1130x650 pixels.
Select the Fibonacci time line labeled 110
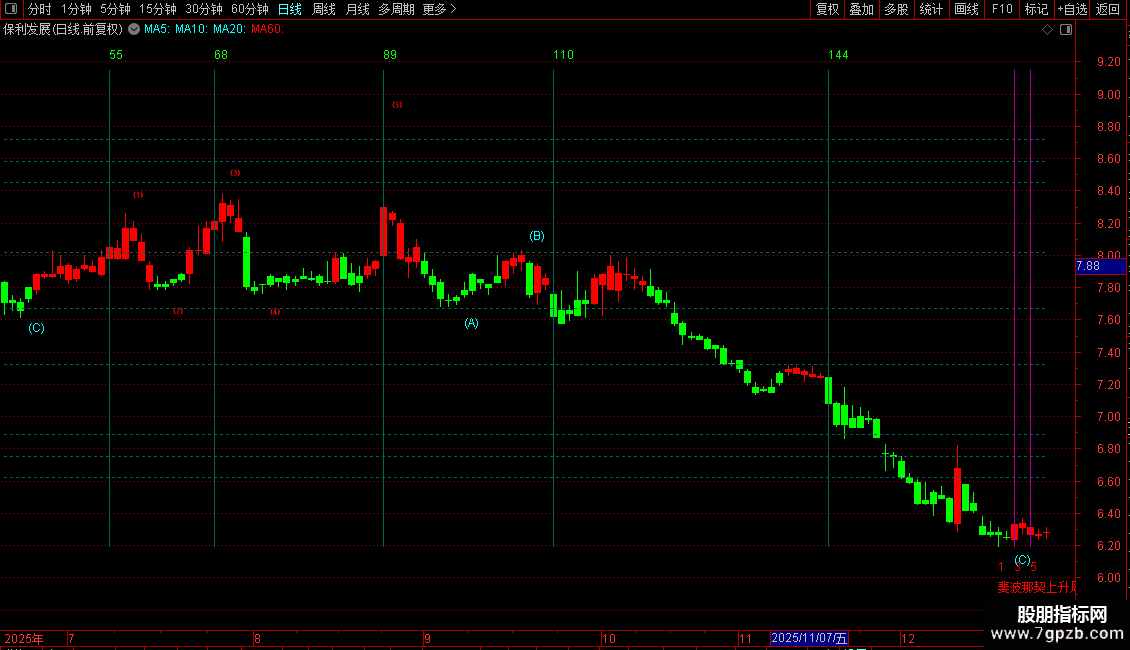coord(553,306)
